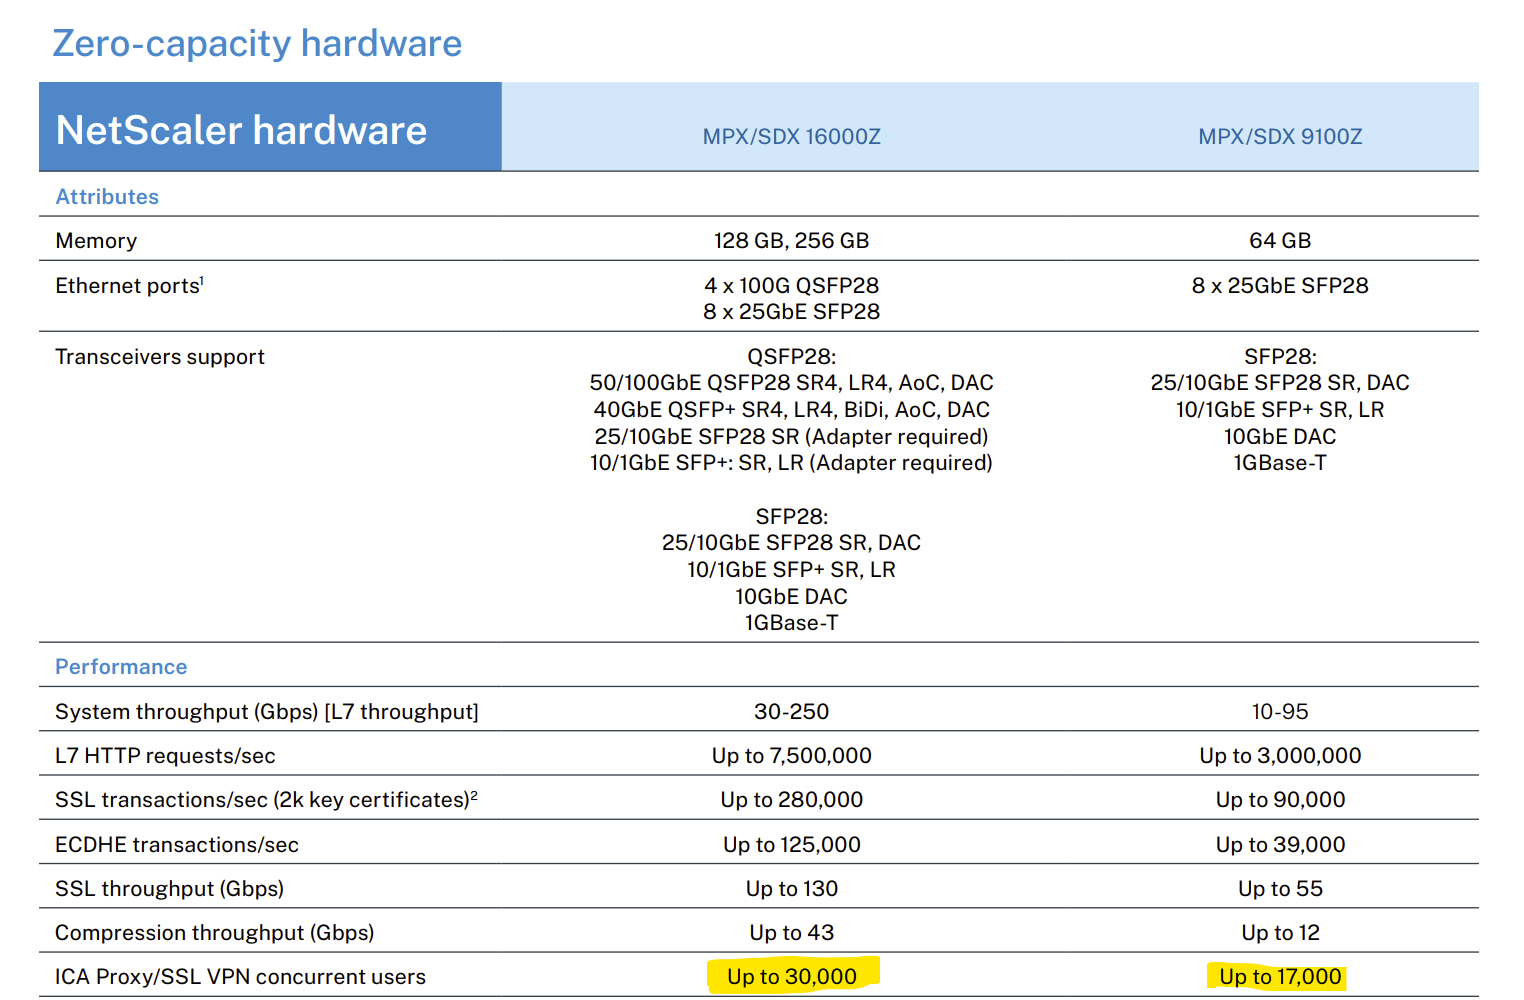Select the highlighted Up to 30,000 value
This screenshot has width=1524, height=1000.
coord(791,977)
